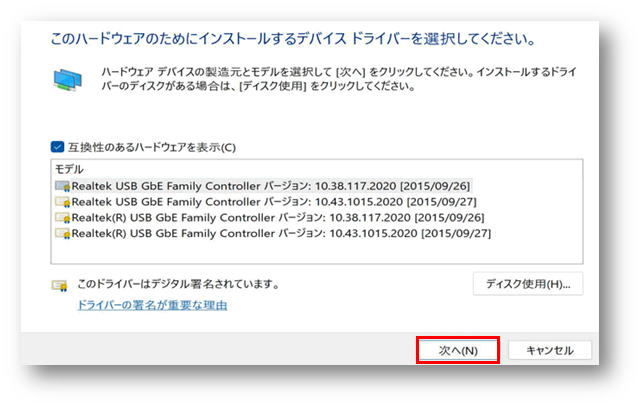Screen dimensions: 641x407
Task: Click the キャンセル button
Action: click(x=549, y=350)
